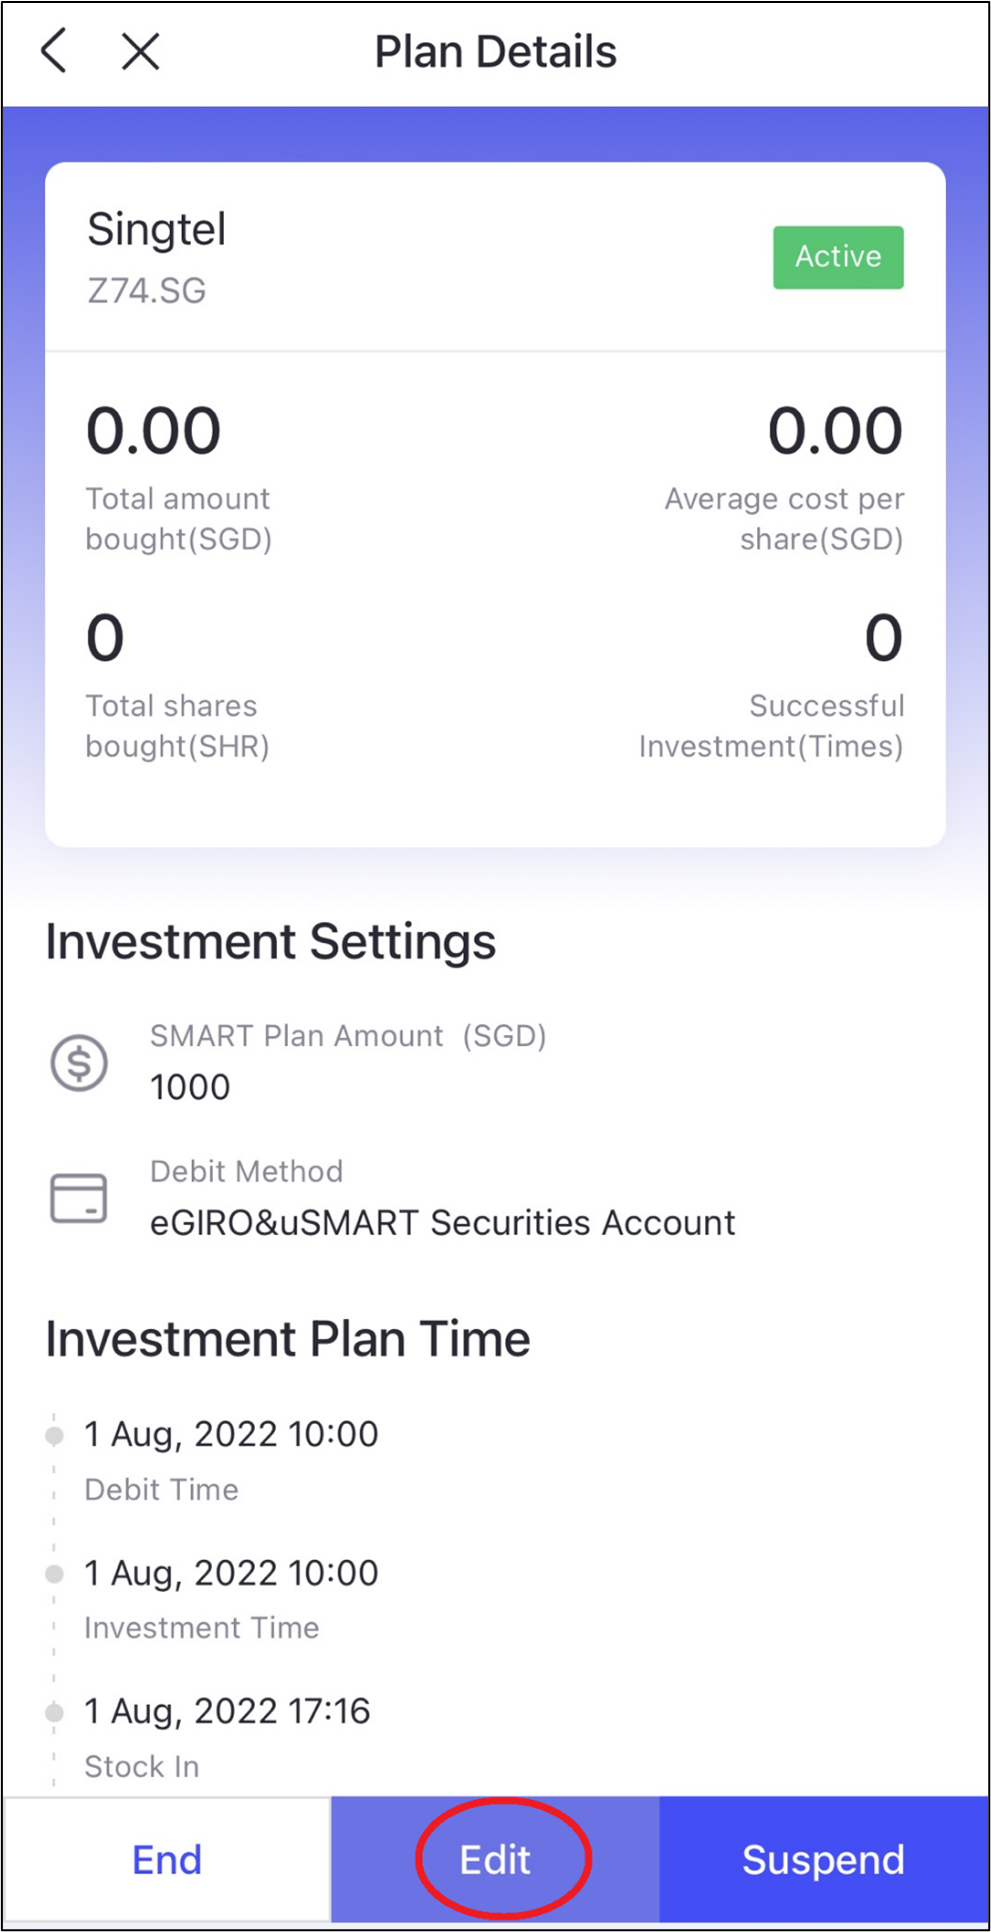The image size is (991, 1932).
Task: Tap the Singtel stock name
Action: pyautogui.click(x=157, y=230)
